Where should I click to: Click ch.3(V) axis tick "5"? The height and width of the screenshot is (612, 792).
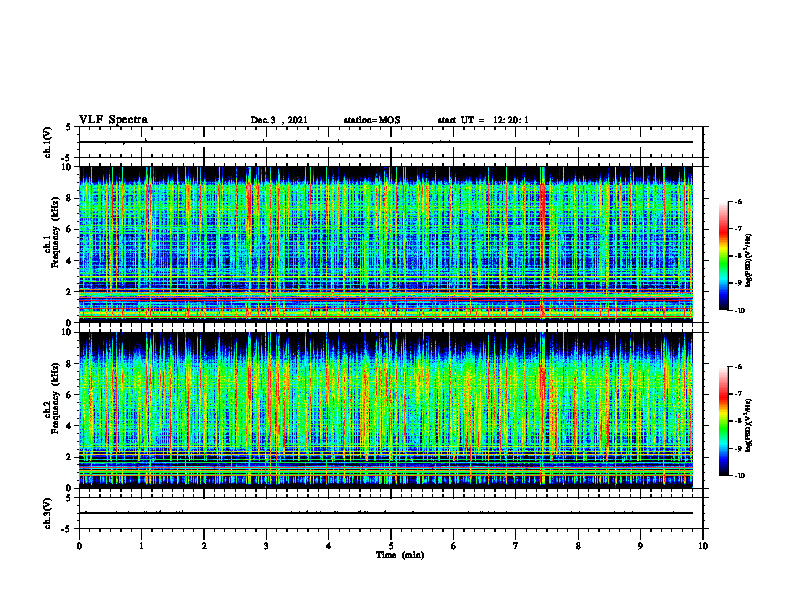[x=69, y=498]
